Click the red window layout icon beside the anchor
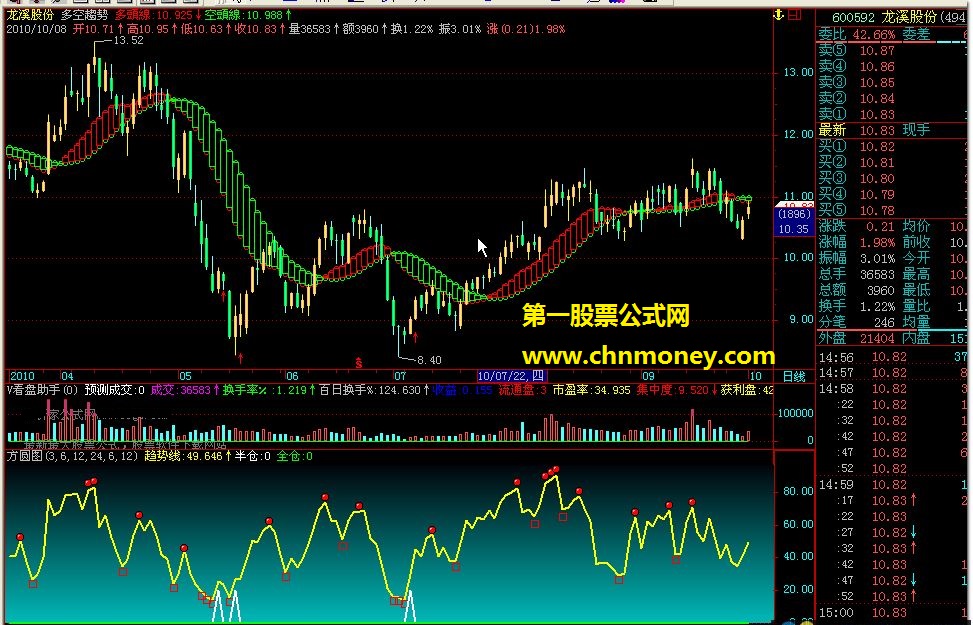The height and width of the screenshot is (625, 973). pos(795,15)
